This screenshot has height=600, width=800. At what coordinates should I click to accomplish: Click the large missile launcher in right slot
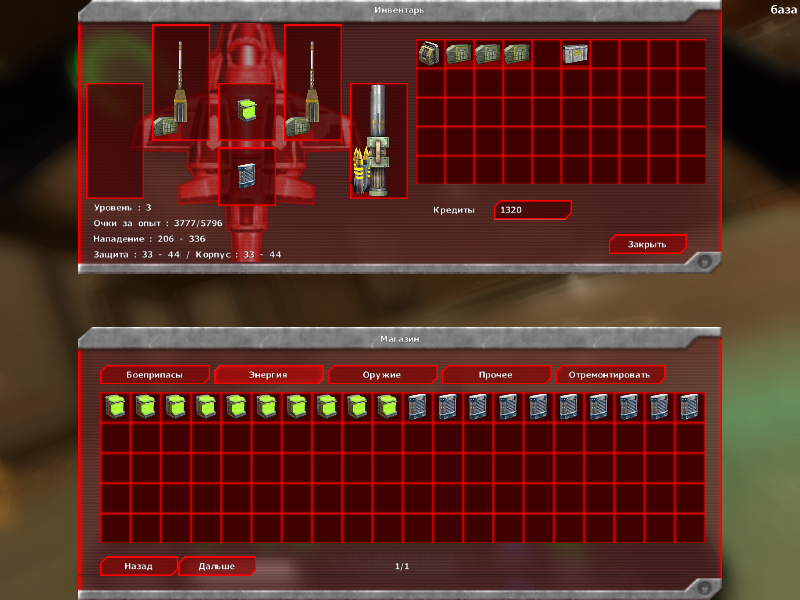point(379,141)
